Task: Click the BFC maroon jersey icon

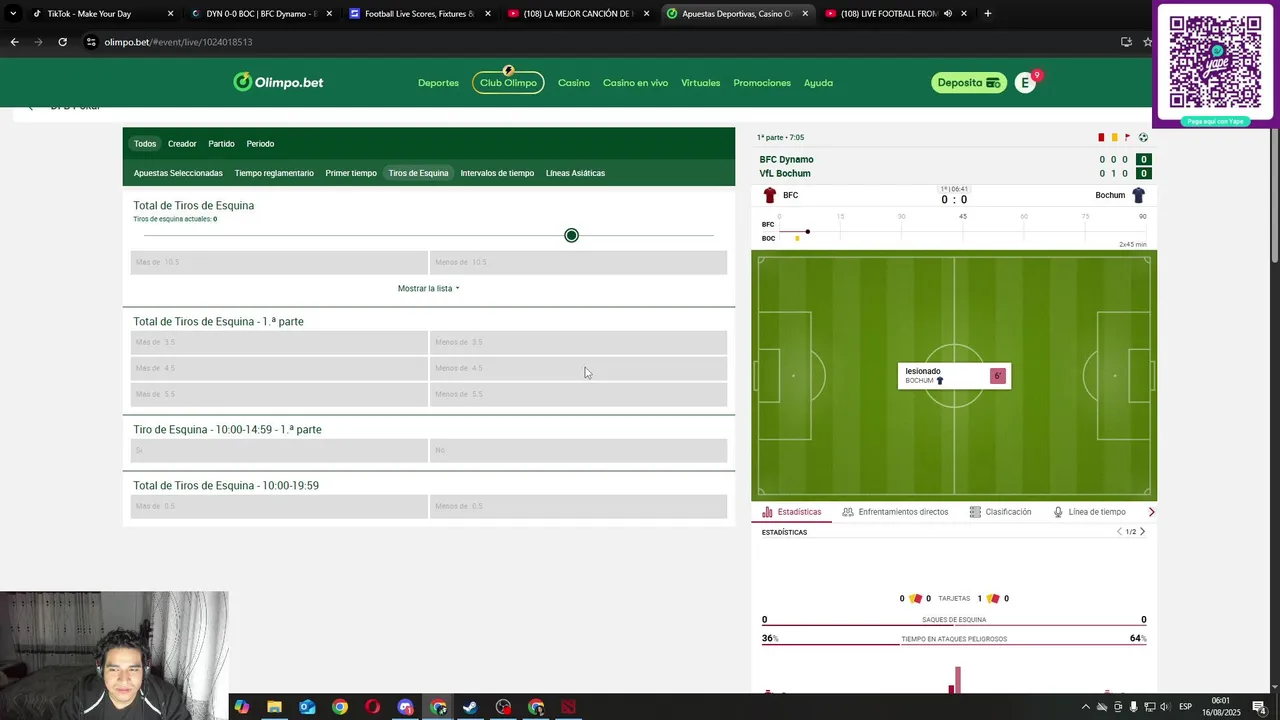Action: click(x=769, y=195)
